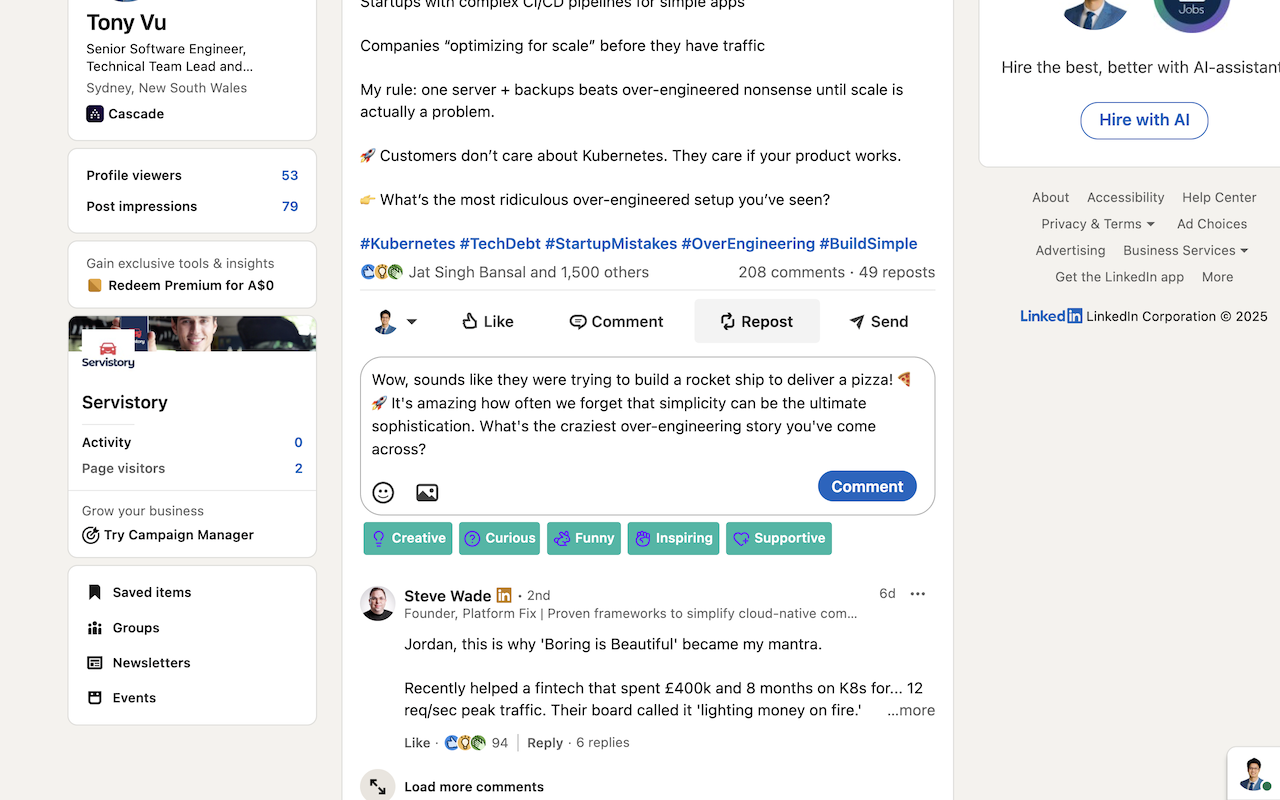Click the Send paper plane icon
This screenshot has width=1280, height=800.
click(857, 321)
